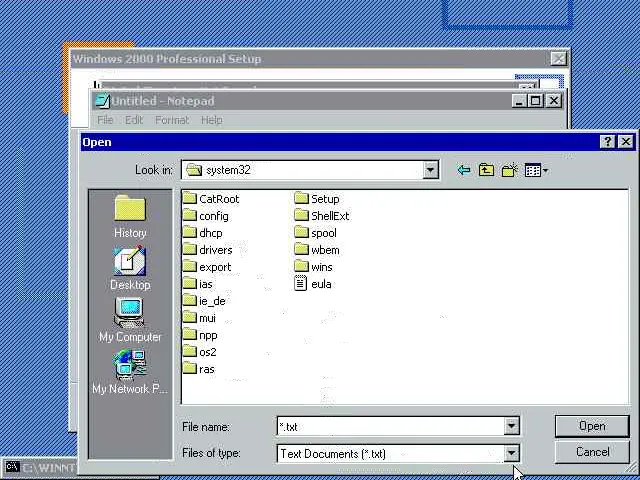Viewport: 640px width, 480px height.
Task: Open My Computer in places bar
Action: (130, 320)
